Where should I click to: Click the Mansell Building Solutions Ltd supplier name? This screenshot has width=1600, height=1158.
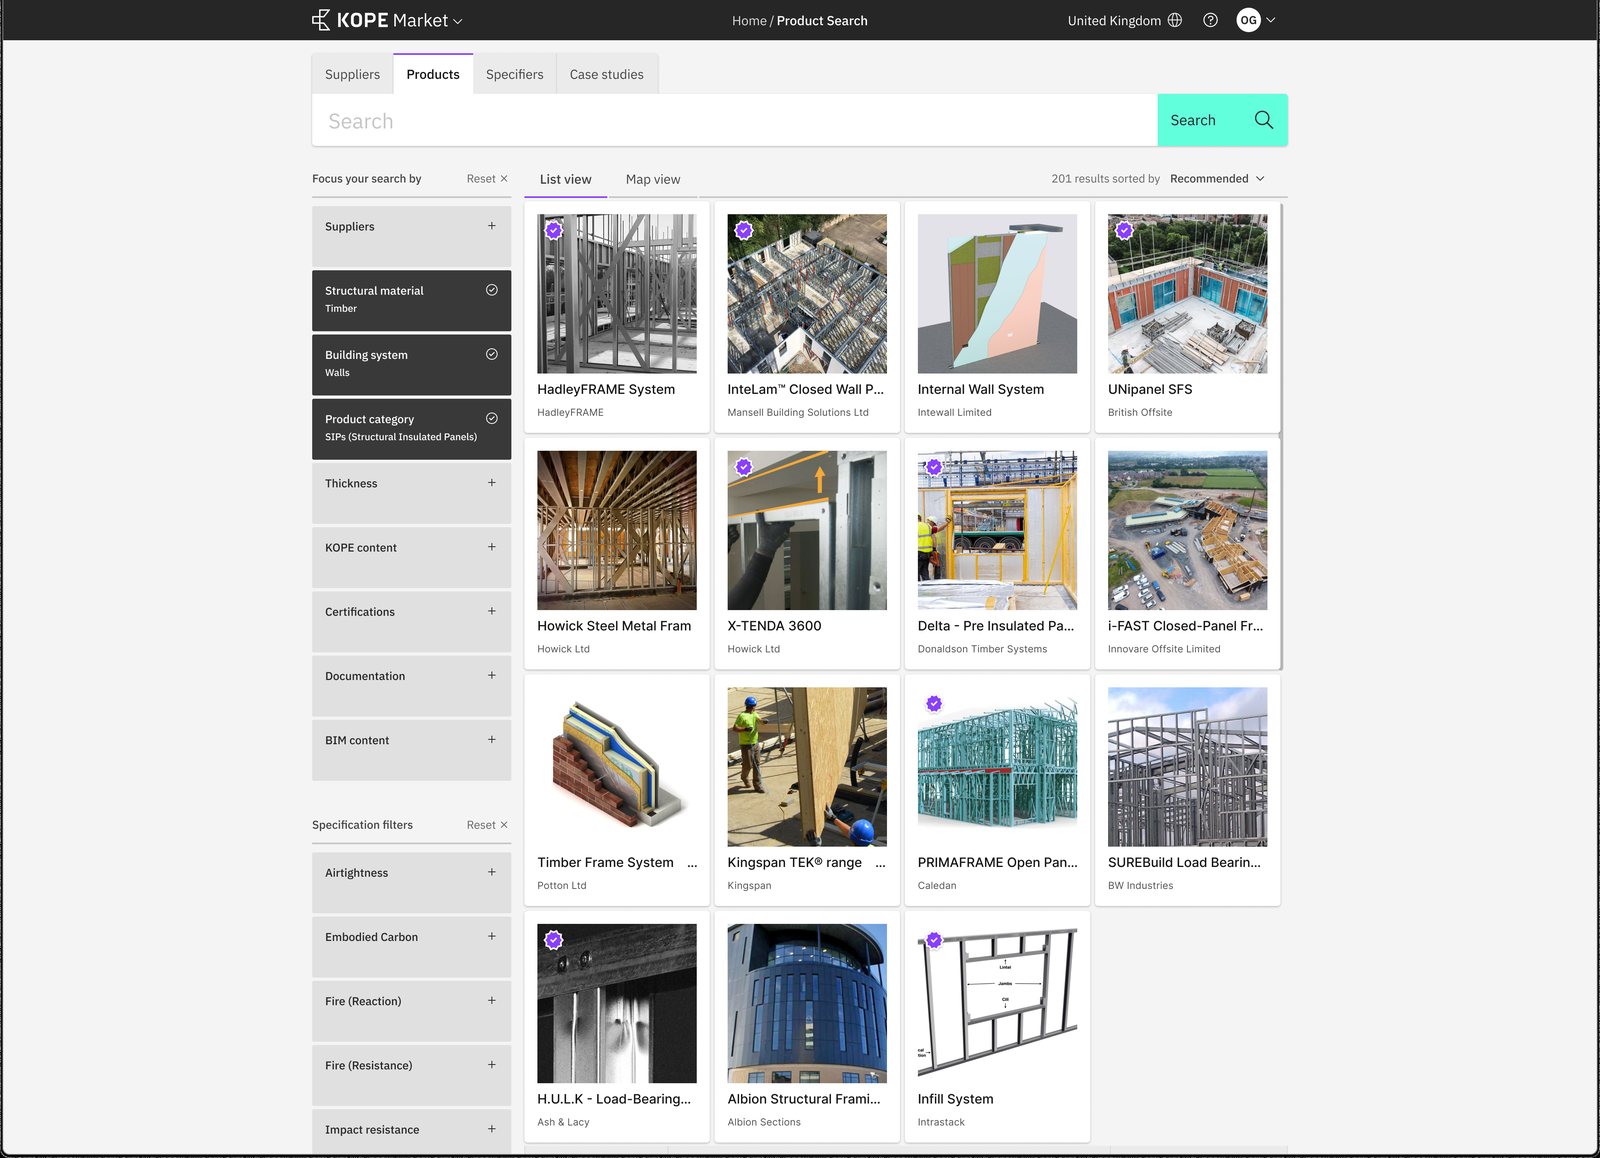pyautogui.click(x=798, y=412)
